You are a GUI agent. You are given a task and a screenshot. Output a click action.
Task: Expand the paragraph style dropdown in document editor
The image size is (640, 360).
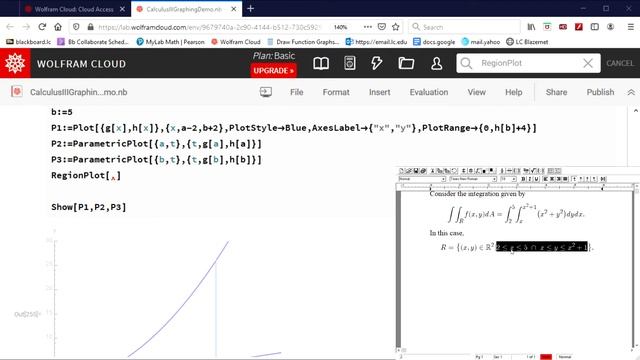[x=443, y=179]
